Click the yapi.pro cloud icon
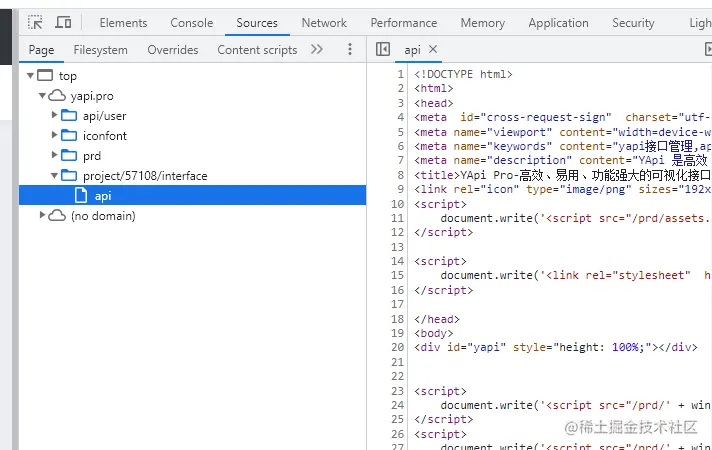The image size is (712, 450). [x=57, y=95]
